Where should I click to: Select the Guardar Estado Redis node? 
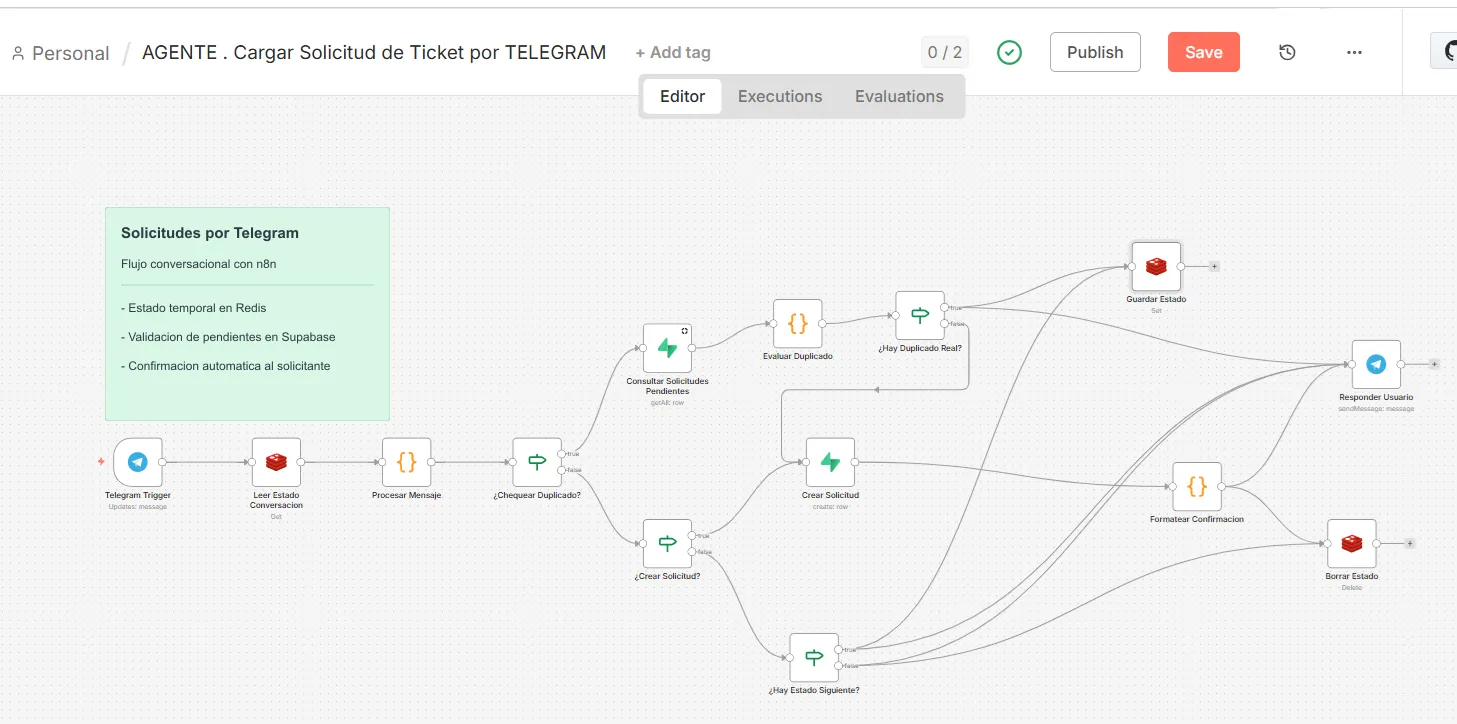1156,266
